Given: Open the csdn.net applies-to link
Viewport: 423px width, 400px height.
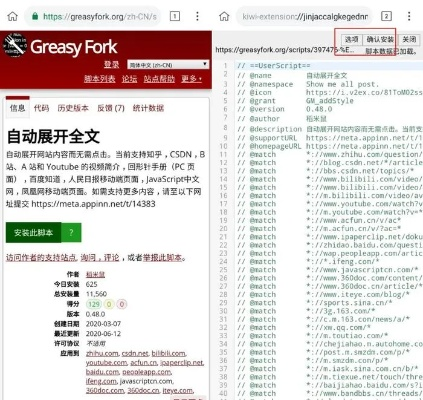Looking at the screenshot, I should [x=135, y=353].
